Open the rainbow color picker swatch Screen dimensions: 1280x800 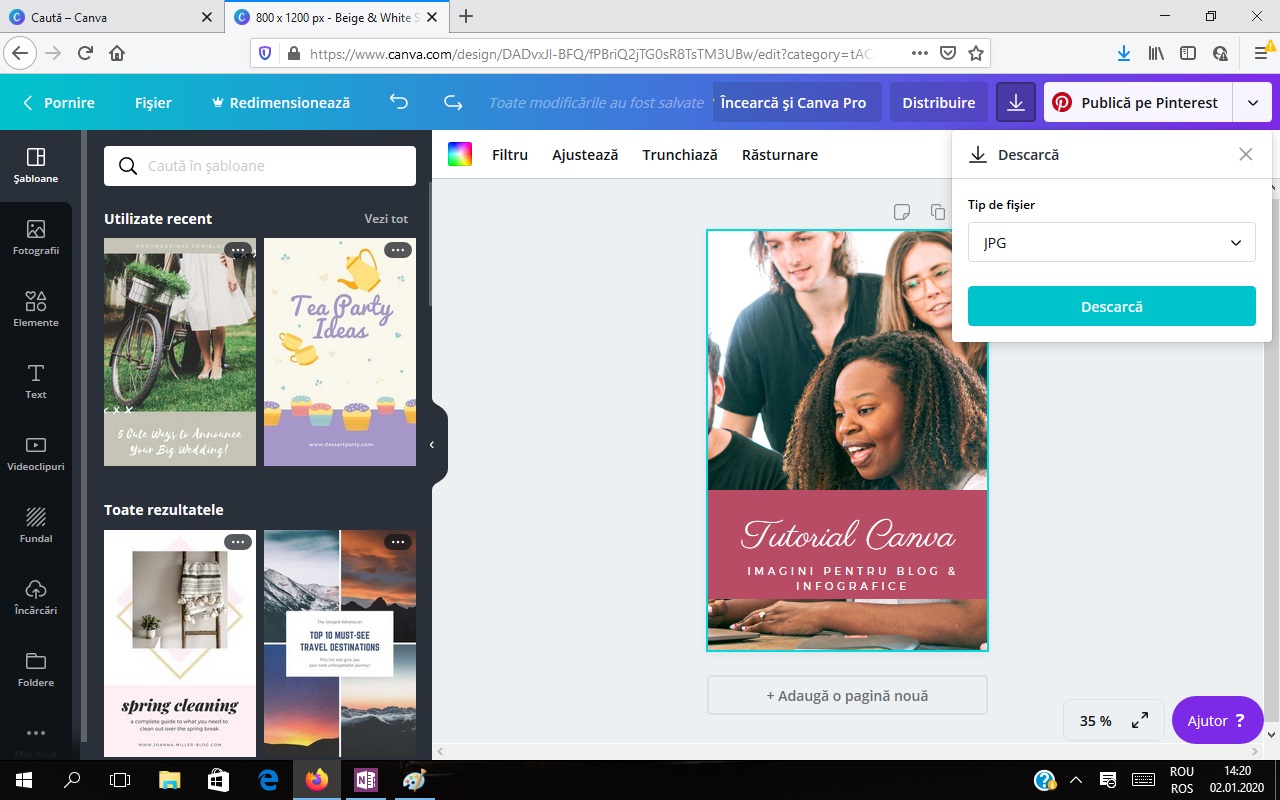(460, 154)
